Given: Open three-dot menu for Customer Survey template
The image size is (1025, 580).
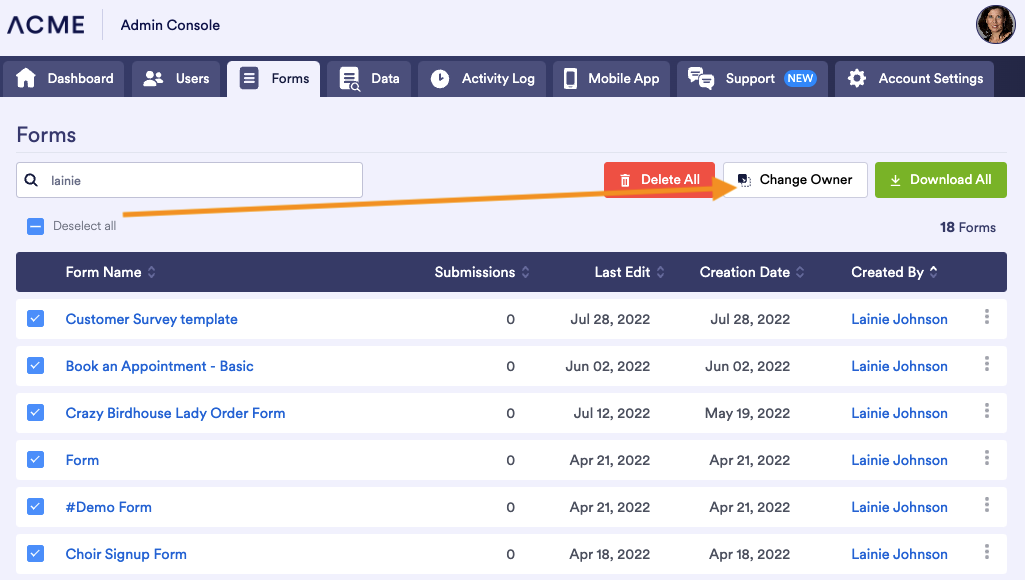Looking at the screenshot, I should click(x=986, y=317).
